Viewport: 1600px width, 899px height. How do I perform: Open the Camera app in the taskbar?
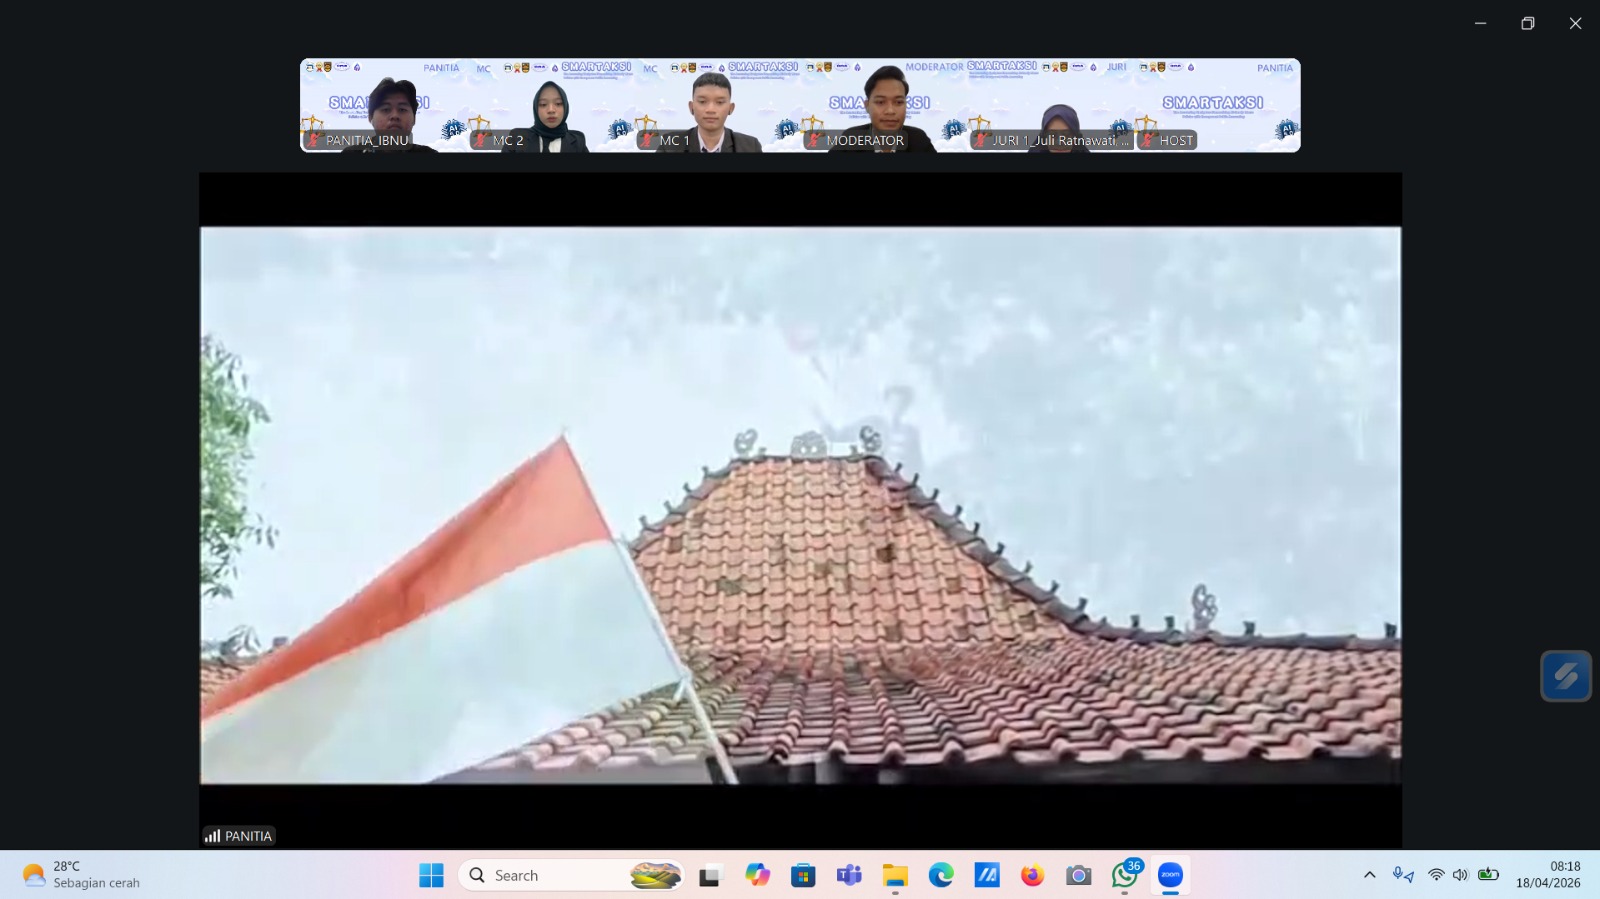(1078, 876)
